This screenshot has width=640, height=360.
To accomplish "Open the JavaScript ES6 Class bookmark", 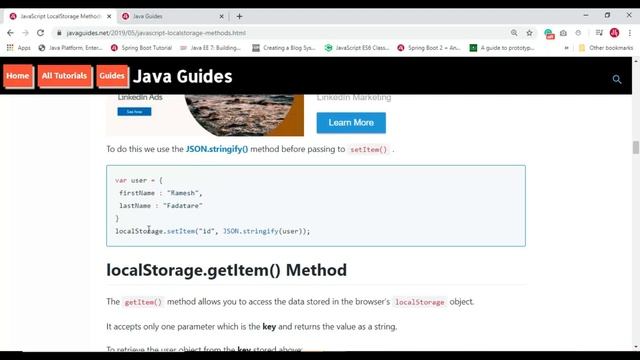I will click(357, 48).
